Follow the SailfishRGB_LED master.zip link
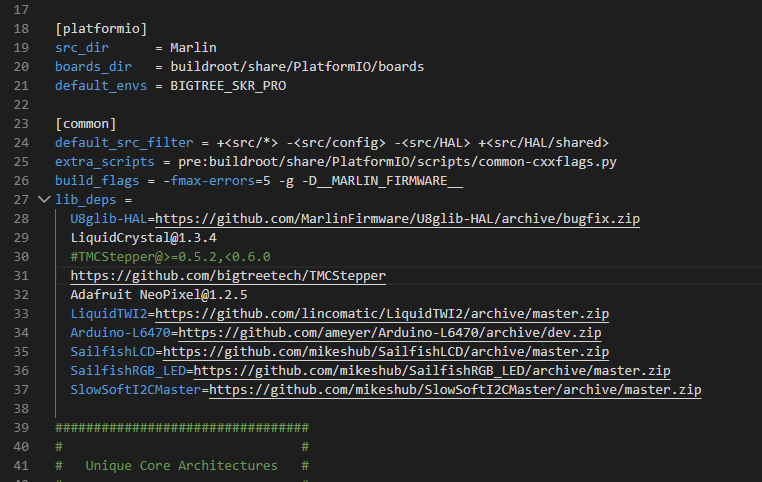Viewport: 762px width, 482px height. coord(432,370)
